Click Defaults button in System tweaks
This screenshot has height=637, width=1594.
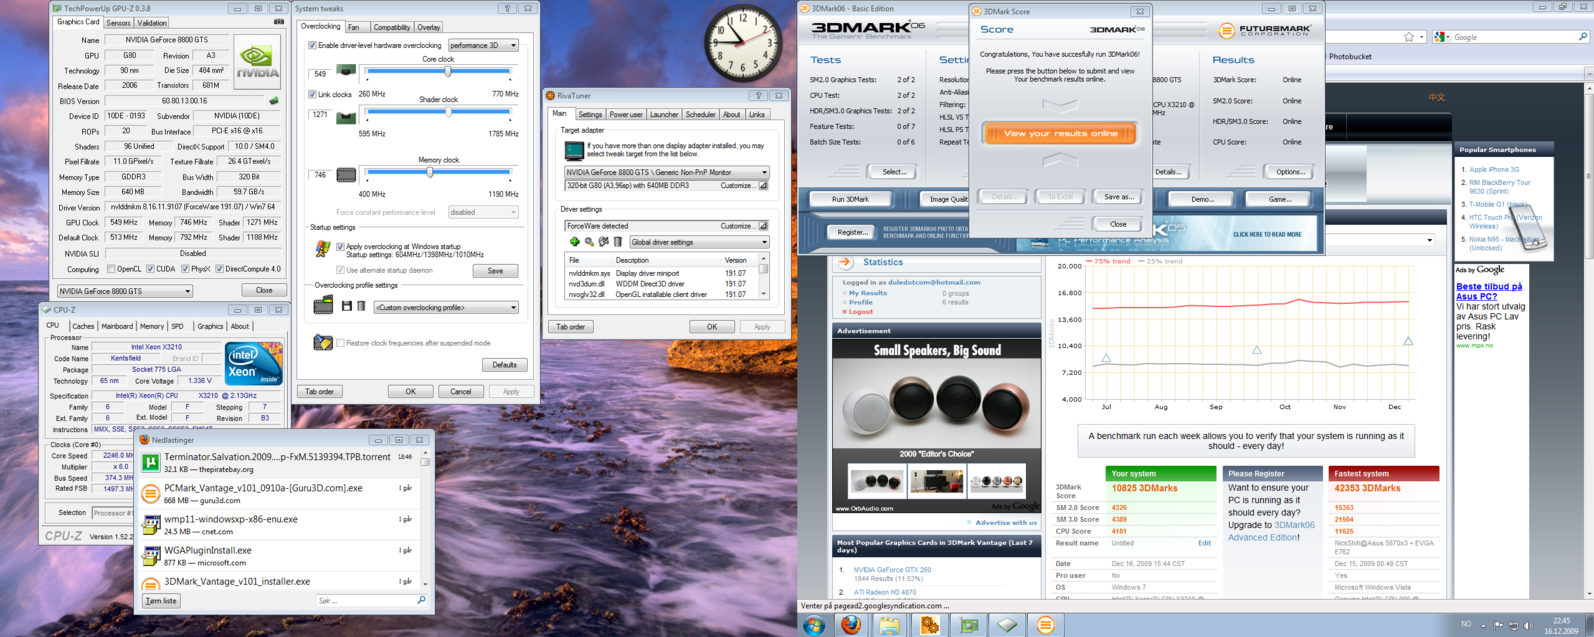(505, 365)
